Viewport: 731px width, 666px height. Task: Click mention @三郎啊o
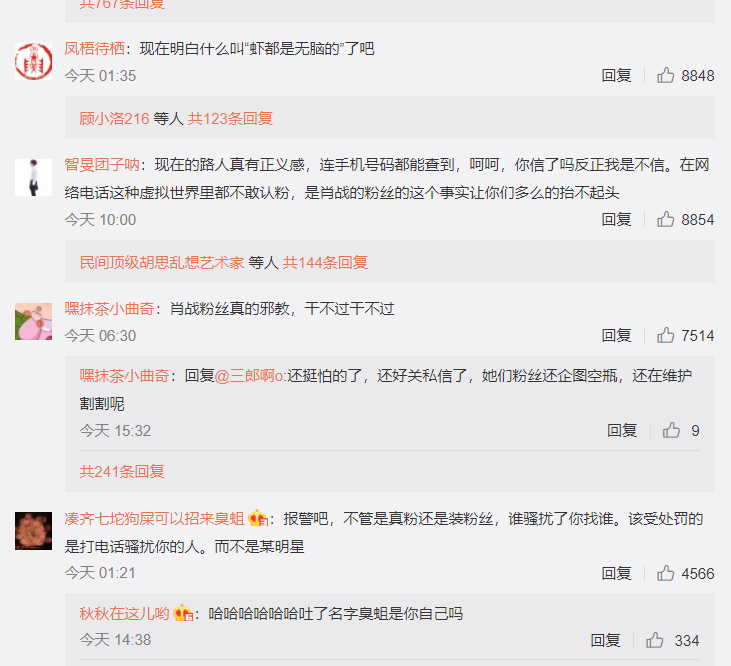click(x=249, y=376)
